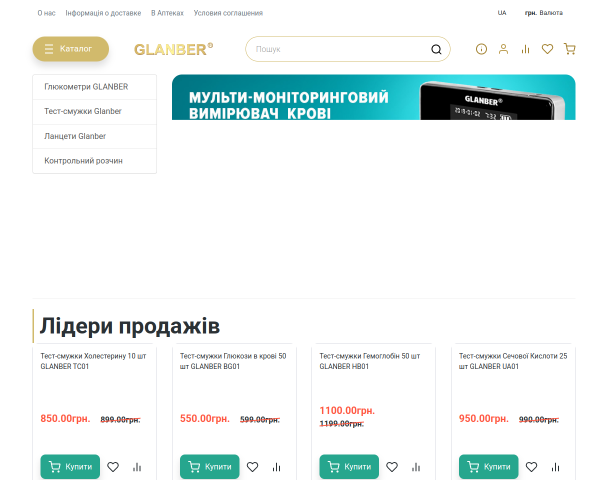Add Глюкози BG01 to wishlist heart

[253, 467]
